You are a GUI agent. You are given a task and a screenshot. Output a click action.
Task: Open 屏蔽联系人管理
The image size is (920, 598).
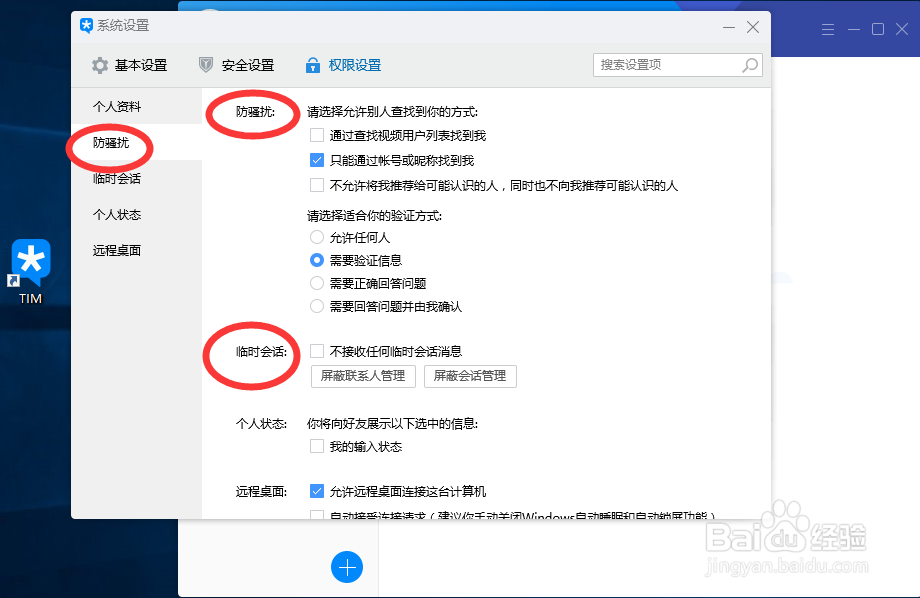point(363,376)
